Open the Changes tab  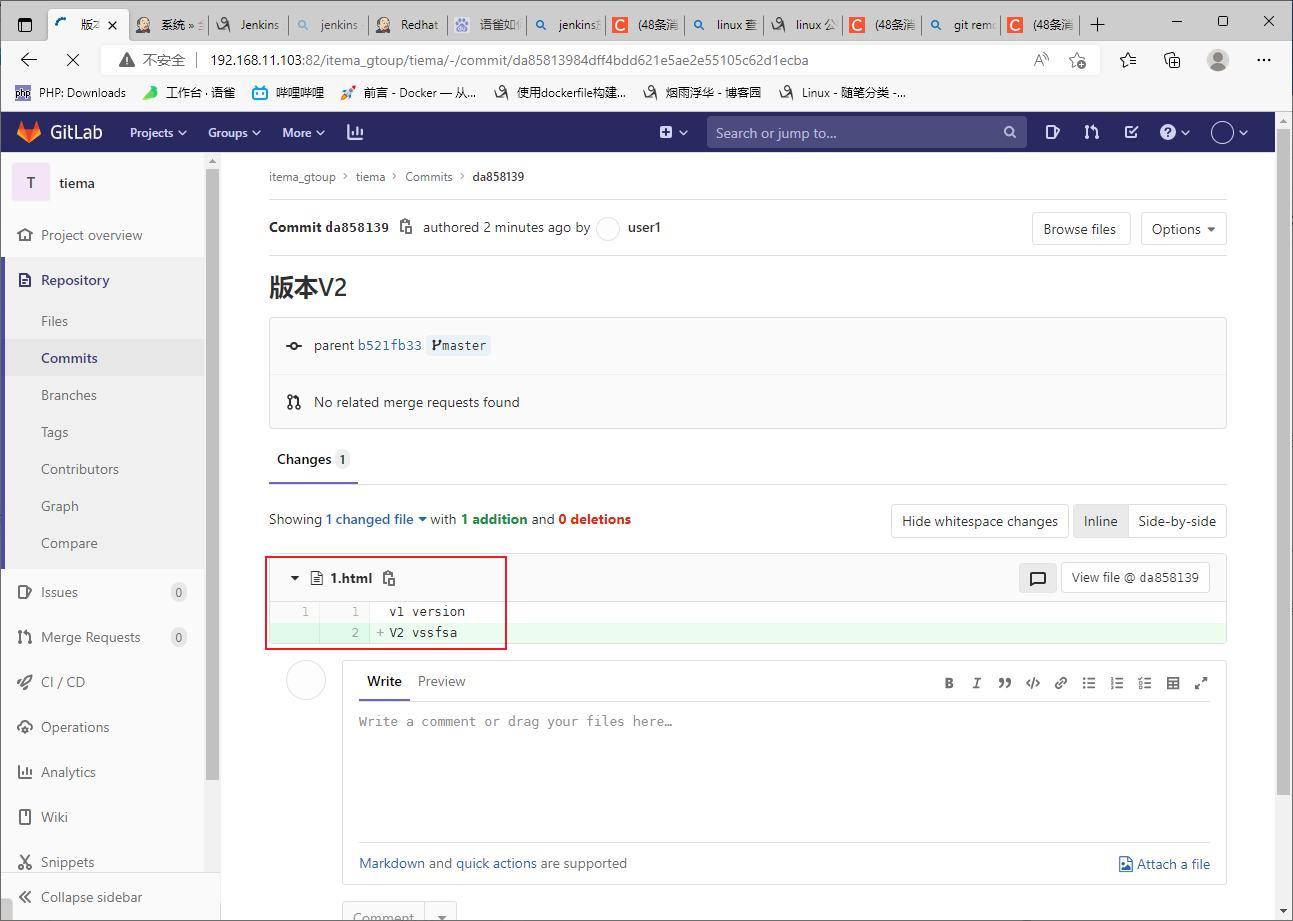tap(312, 460)
